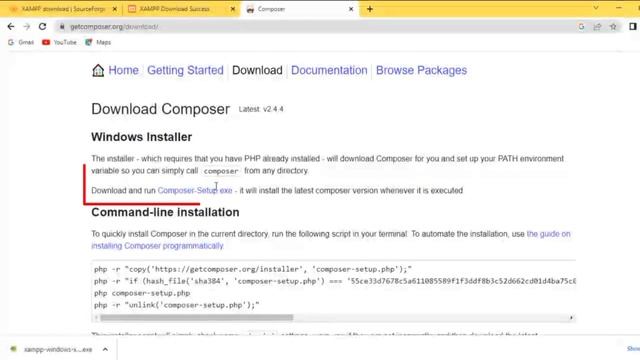
Task: Open the tab search dropdown arrow
Action: [x=596, y=8]
